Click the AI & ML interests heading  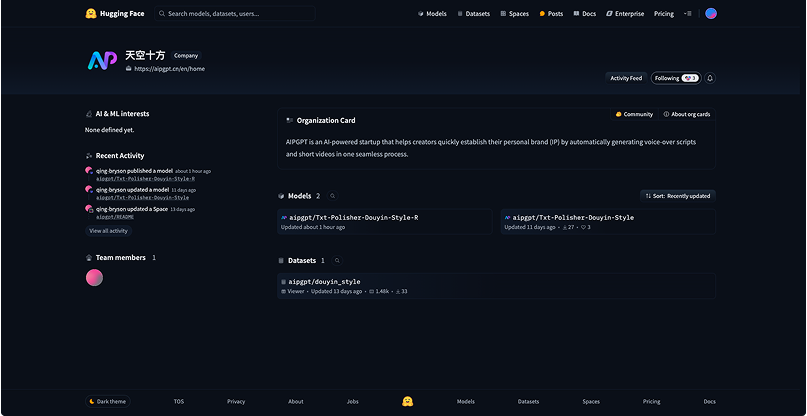click(x=122, y=114)
